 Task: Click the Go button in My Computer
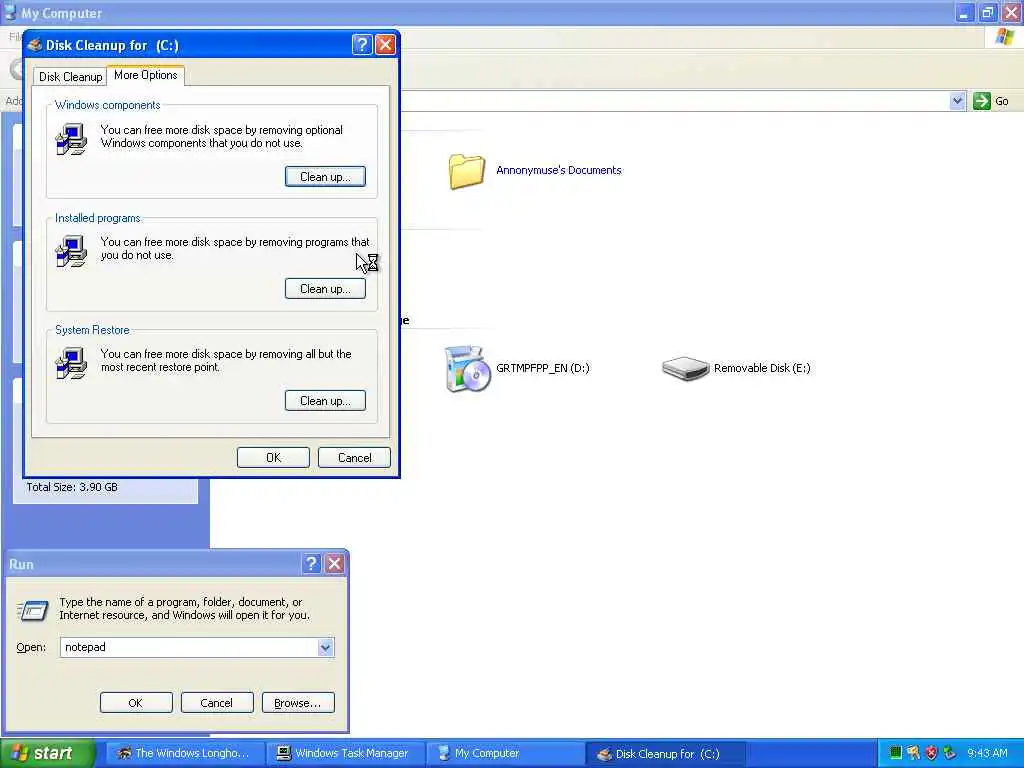coord(991,101)
